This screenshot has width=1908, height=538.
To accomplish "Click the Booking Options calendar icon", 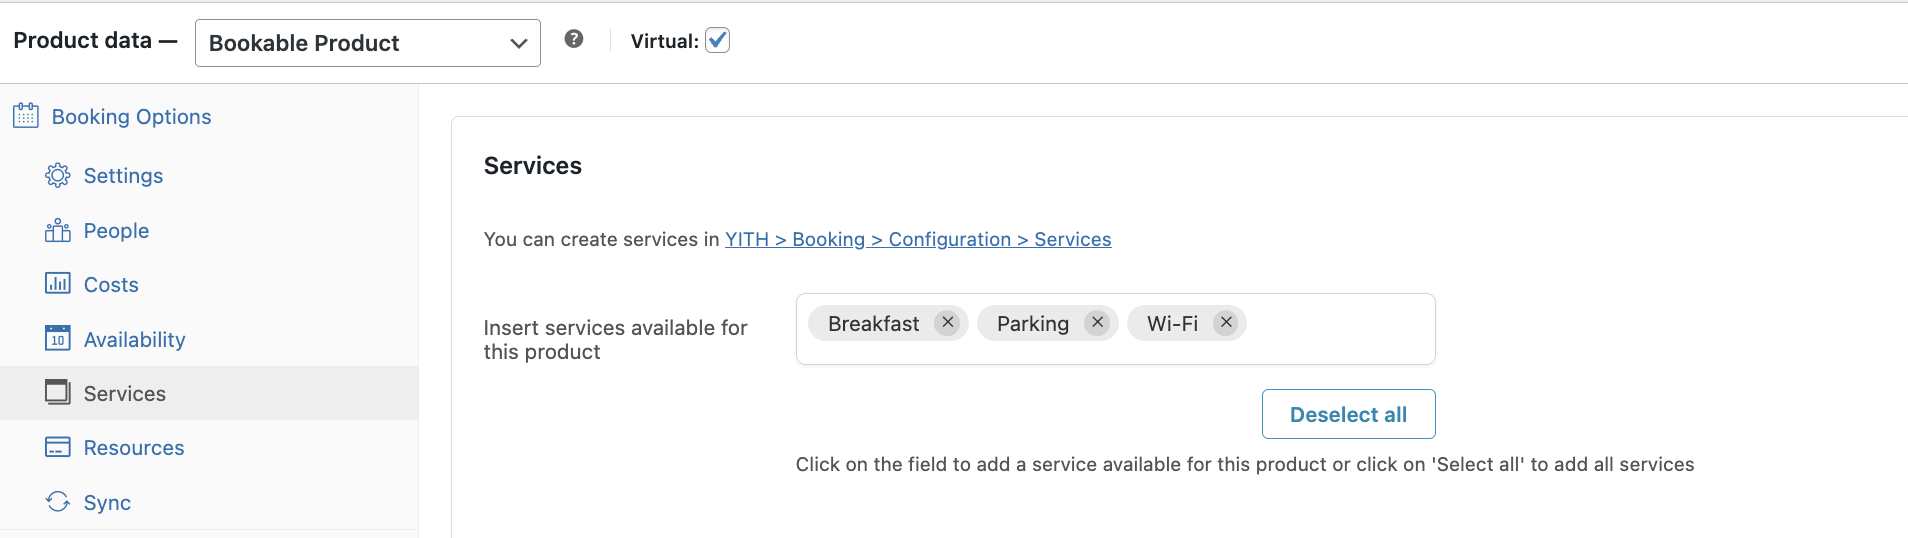I will click(26, 116).
